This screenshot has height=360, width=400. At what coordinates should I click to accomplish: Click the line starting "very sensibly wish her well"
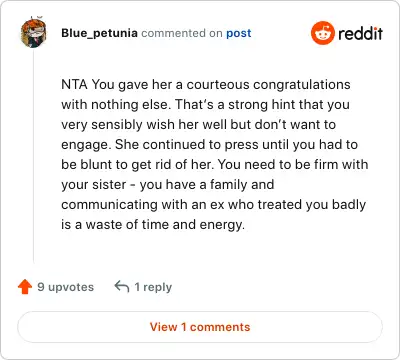pos(198,125)
